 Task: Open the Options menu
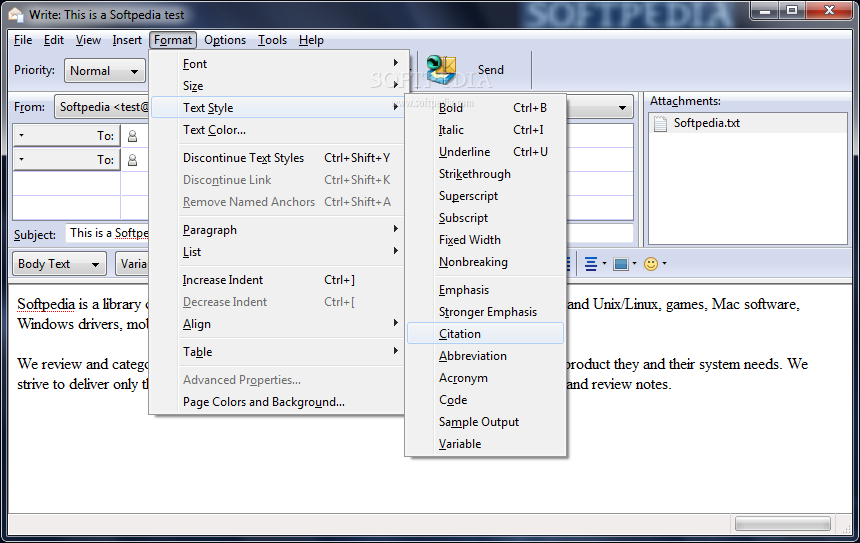tap(225, 40)
